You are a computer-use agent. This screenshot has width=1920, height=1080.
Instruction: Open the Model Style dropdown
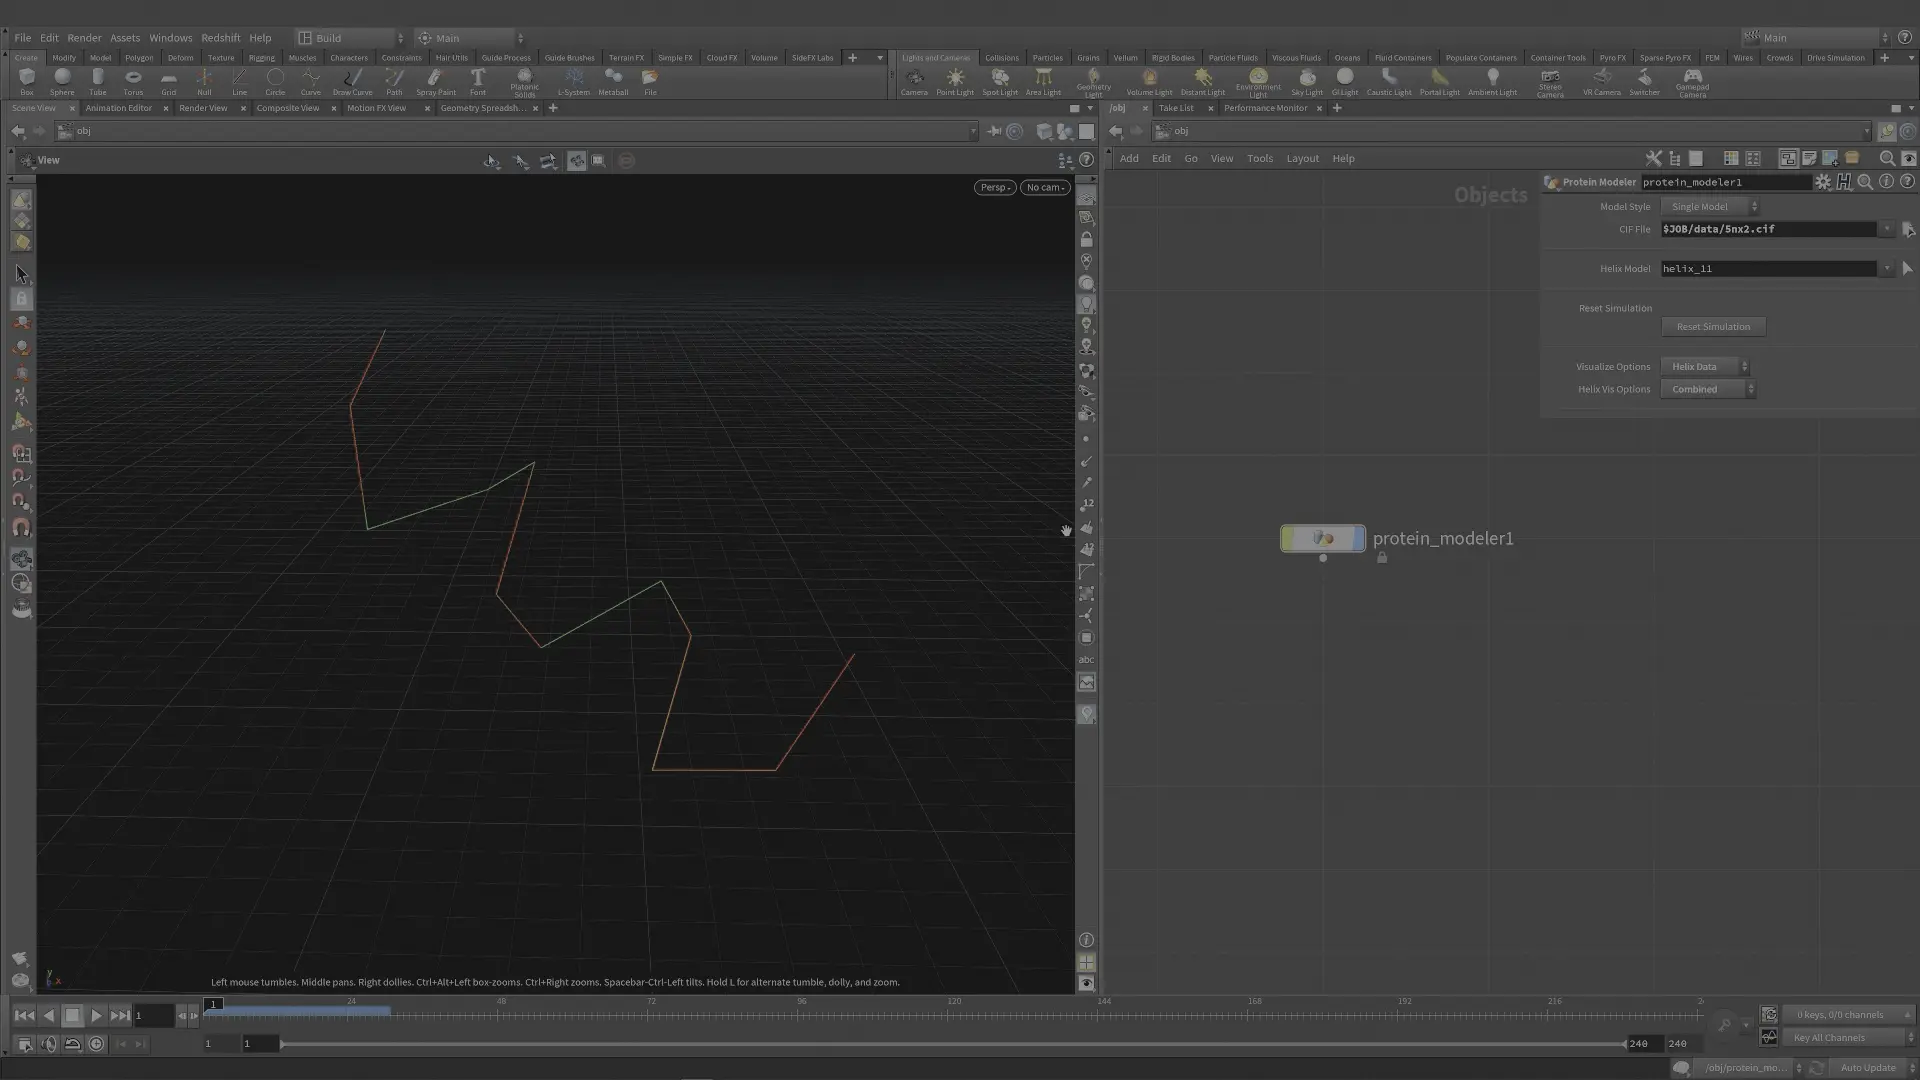tap(1710, 206)
